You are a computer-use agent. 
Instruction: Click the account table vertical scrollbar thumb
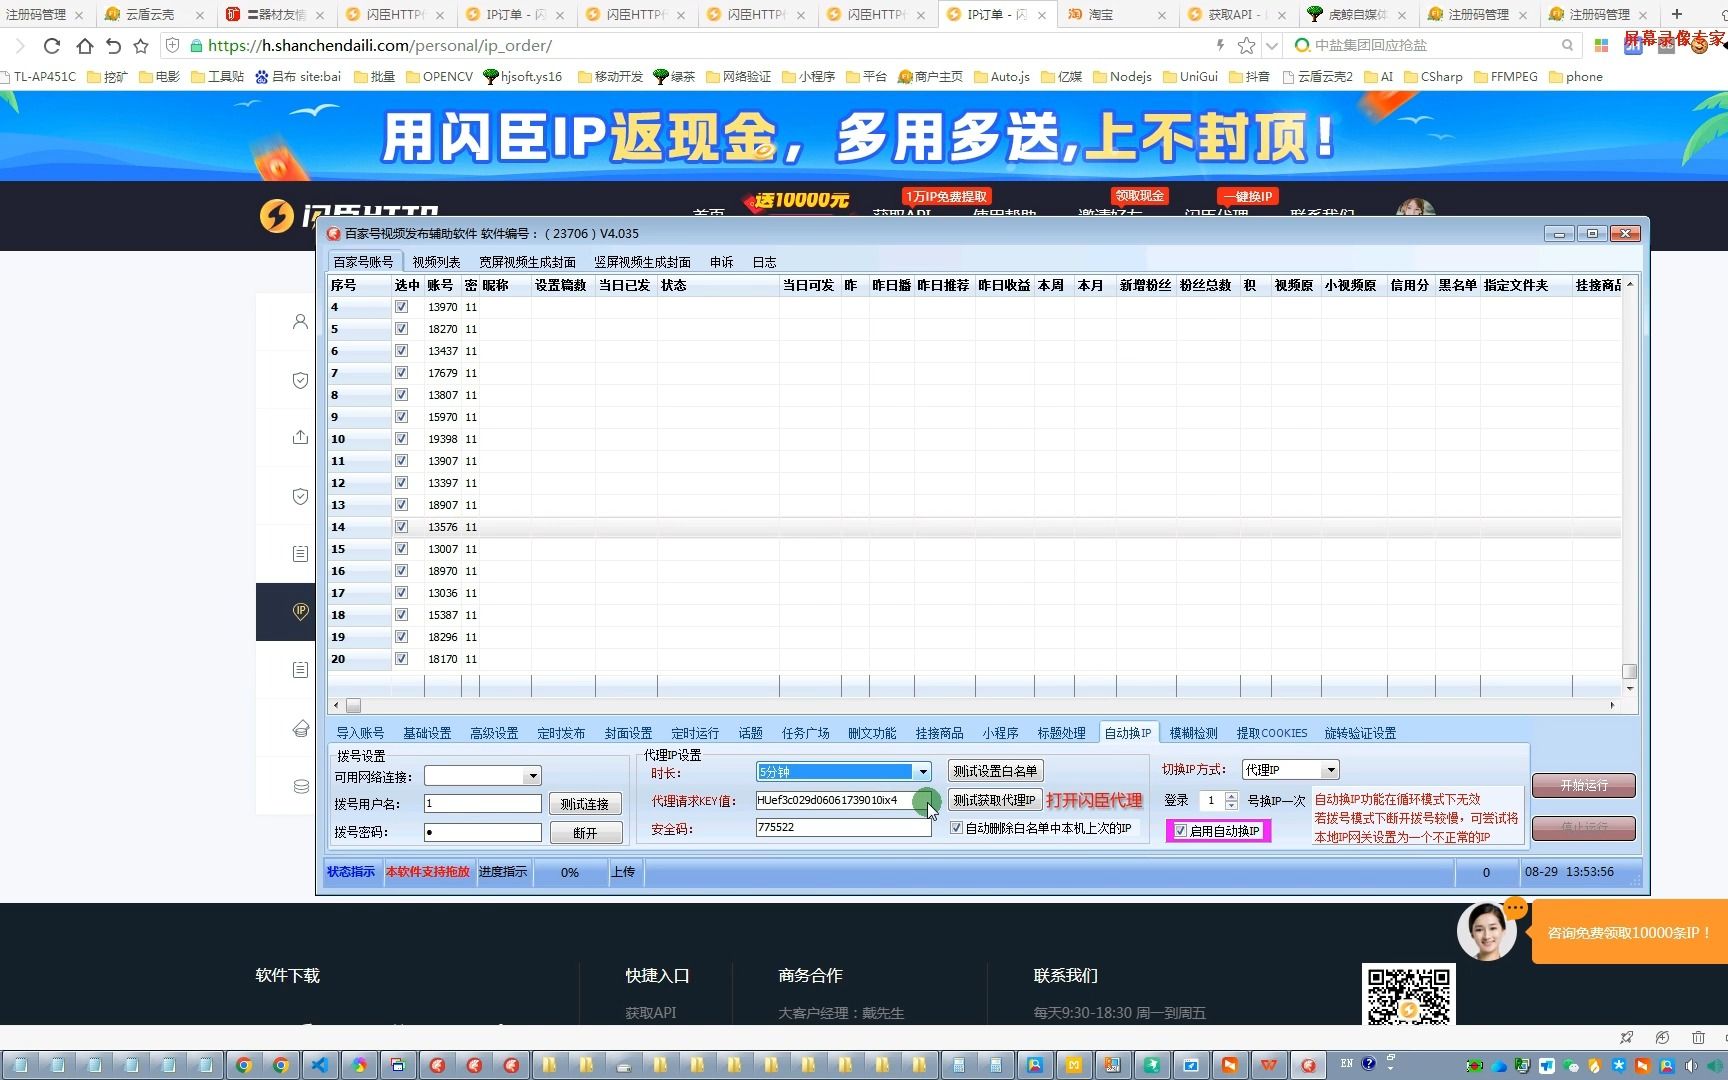[x=1629, y=671]
